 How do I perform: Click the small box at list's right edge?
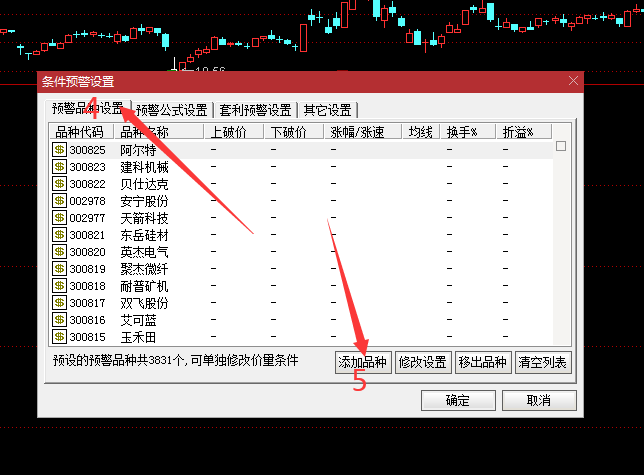pyautogui.click(x=561, y=146)
